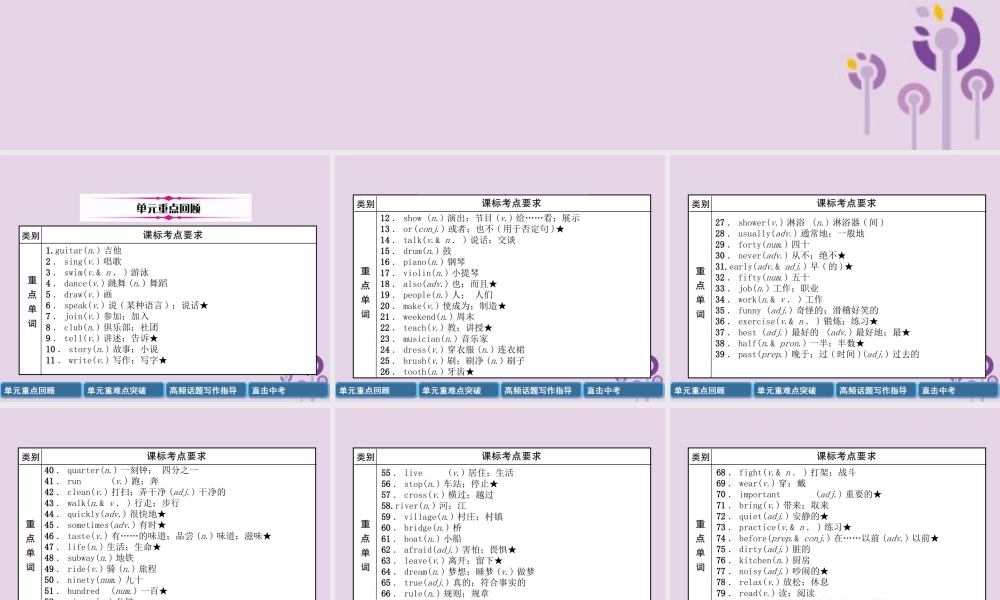Viewport: 1000px width, 600px height.
Task: Select row 35 funny(adj.) entry
Action: tap(797, 311)
